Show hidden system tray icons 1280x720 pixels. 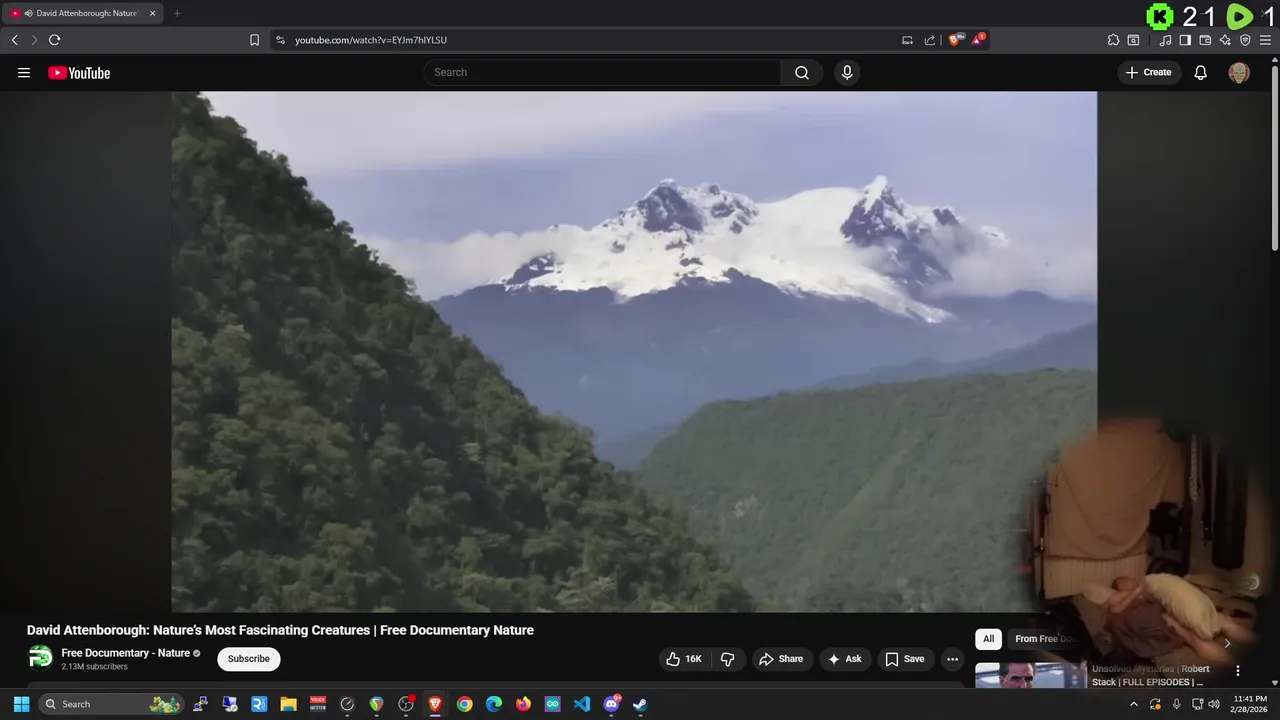tap(1133, 704)
